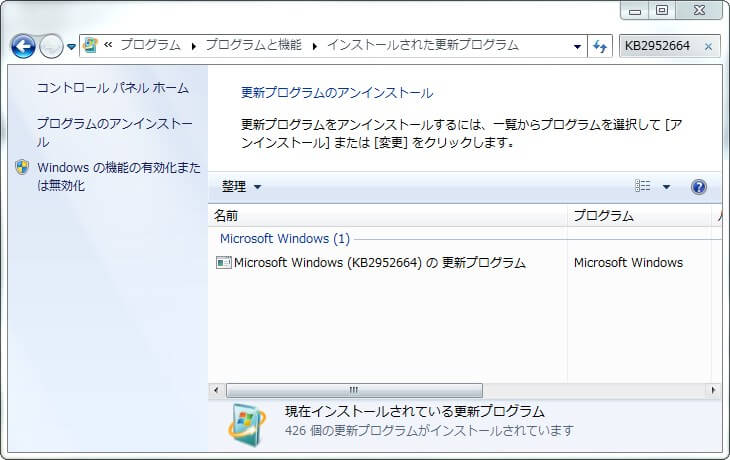Click 更新プログラムのアンインストール heading
The width and height of the screenshot is (730, 460).
(337, 93)
